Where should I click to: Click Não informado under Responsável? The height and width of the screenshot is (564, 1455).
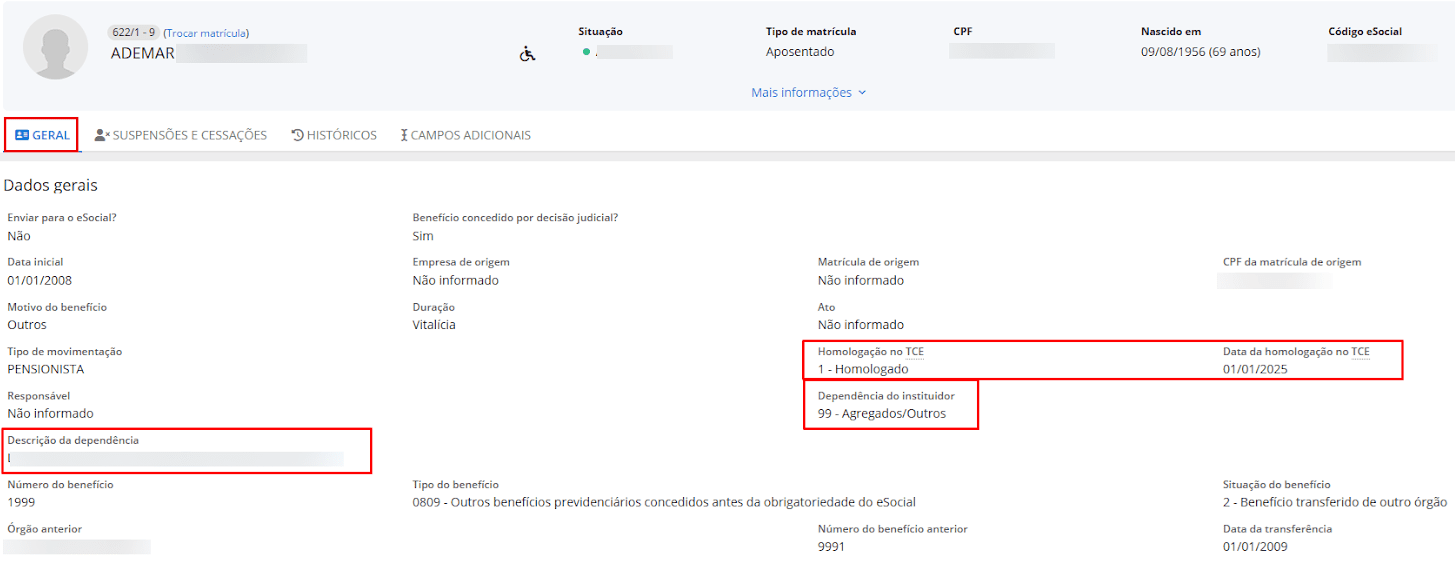50,413
